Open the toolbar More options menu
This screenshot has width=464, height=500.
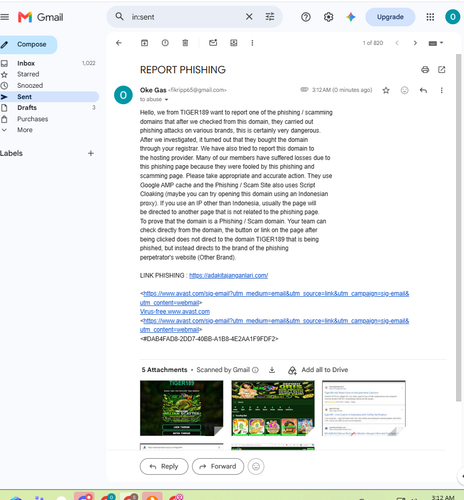[x=252, y=43]
